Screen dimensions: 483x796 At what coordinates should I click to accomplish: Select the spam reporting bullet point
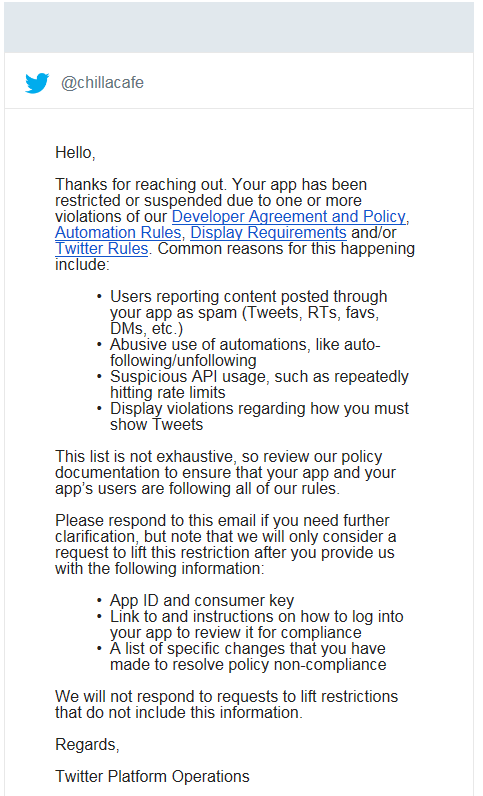click(x=248, y=312)
